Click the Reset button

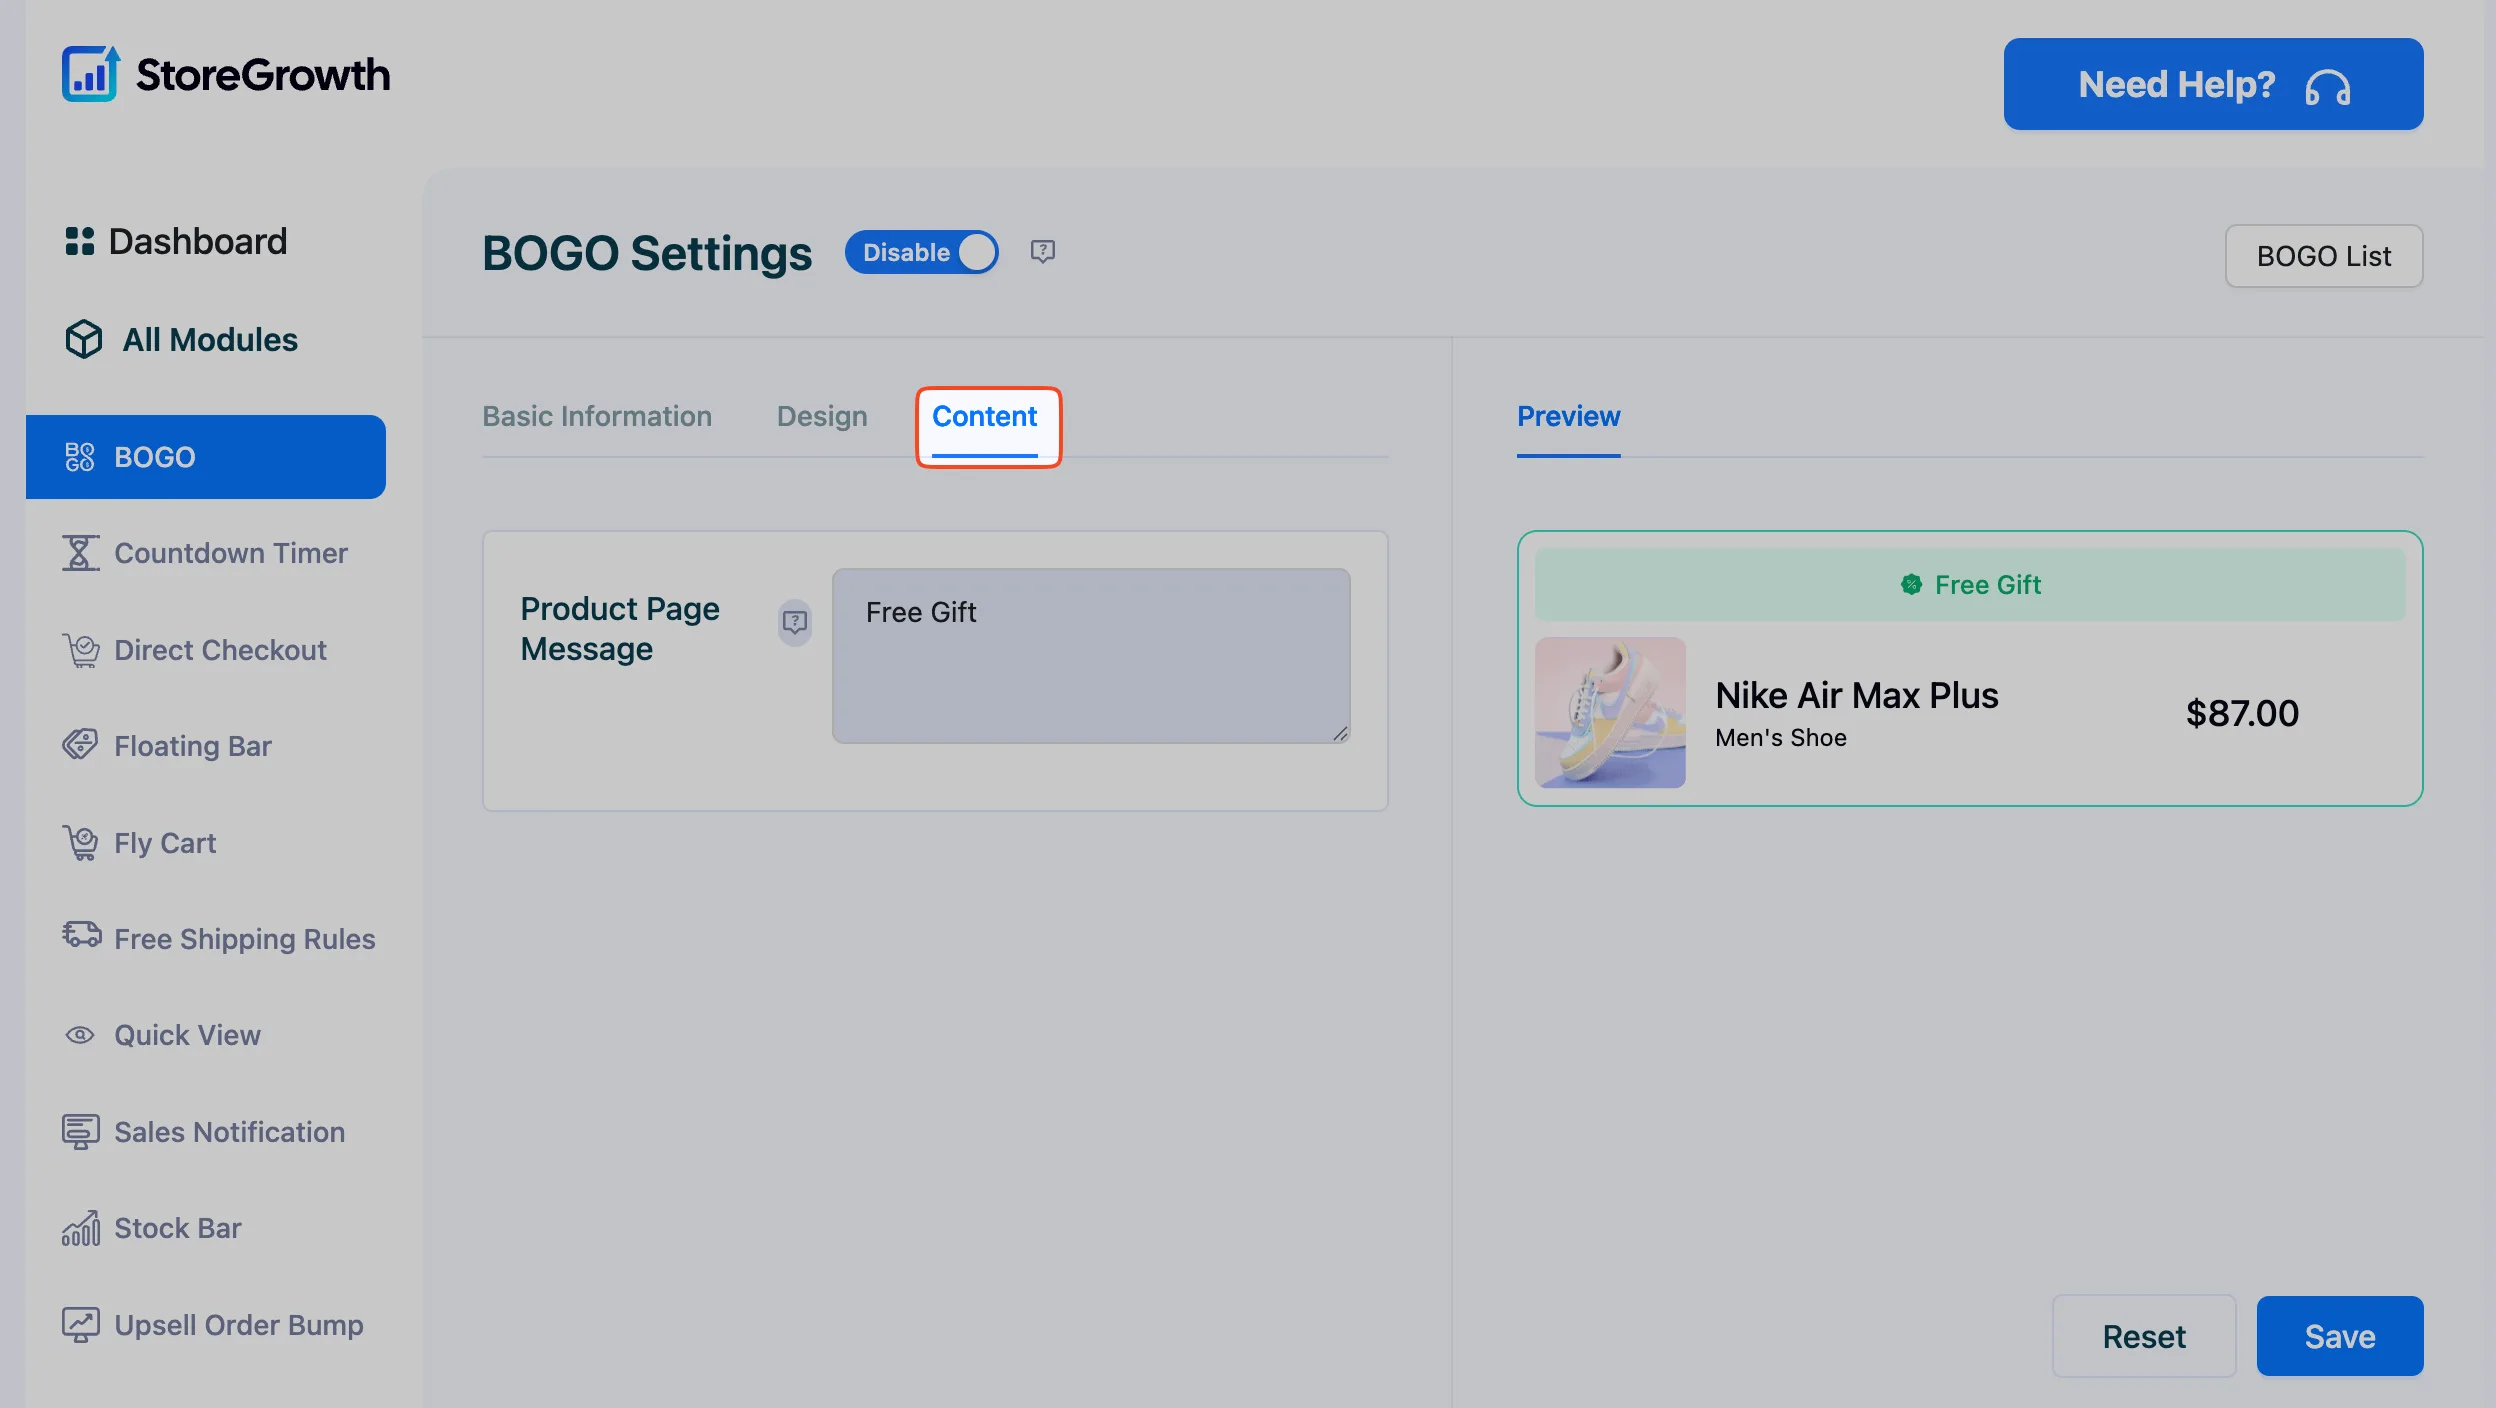click(x=2144, y=1336)
